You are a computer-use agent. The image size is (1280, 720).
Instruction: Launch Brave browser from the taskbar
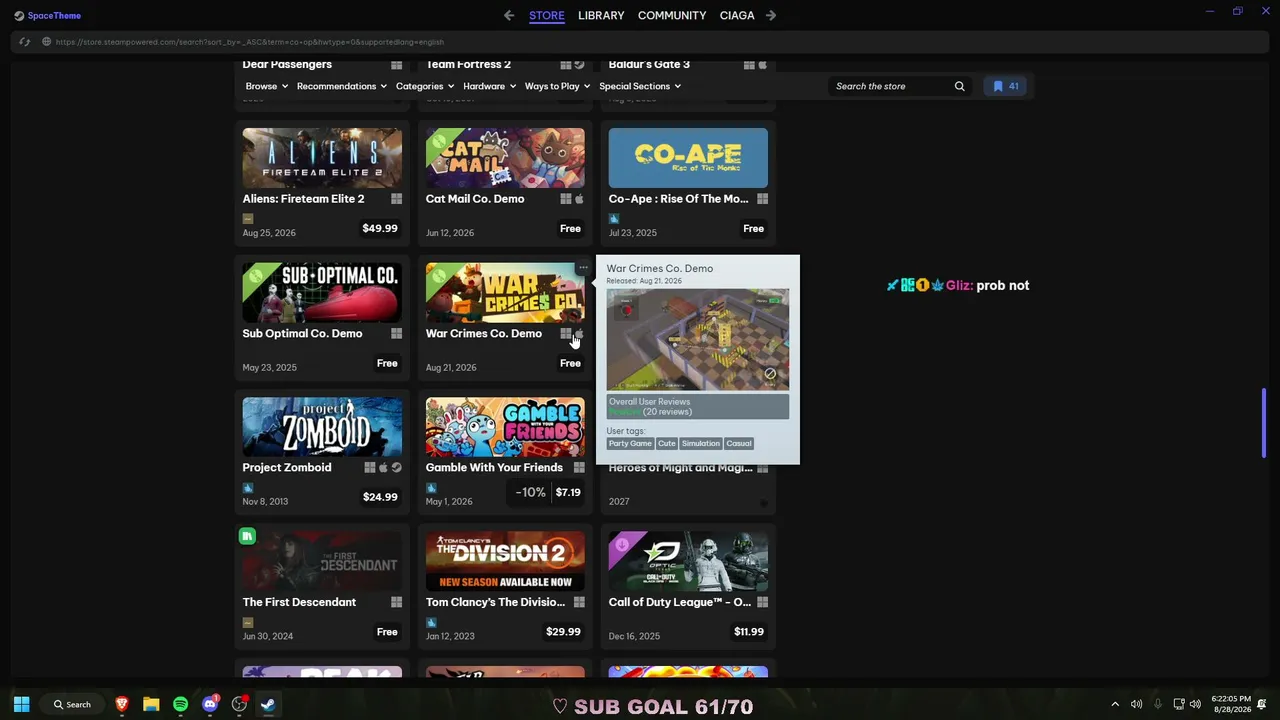pos(122,704)
